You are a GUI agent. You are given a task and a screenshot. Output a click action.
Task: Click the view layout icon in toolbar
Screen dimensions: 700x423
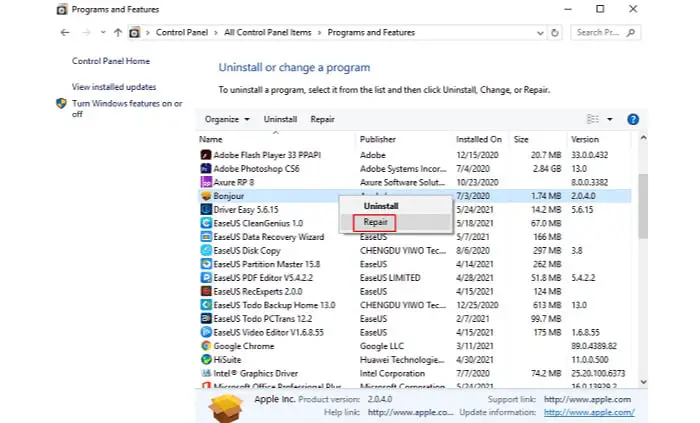pyautogui.click(x=593, y=119)
